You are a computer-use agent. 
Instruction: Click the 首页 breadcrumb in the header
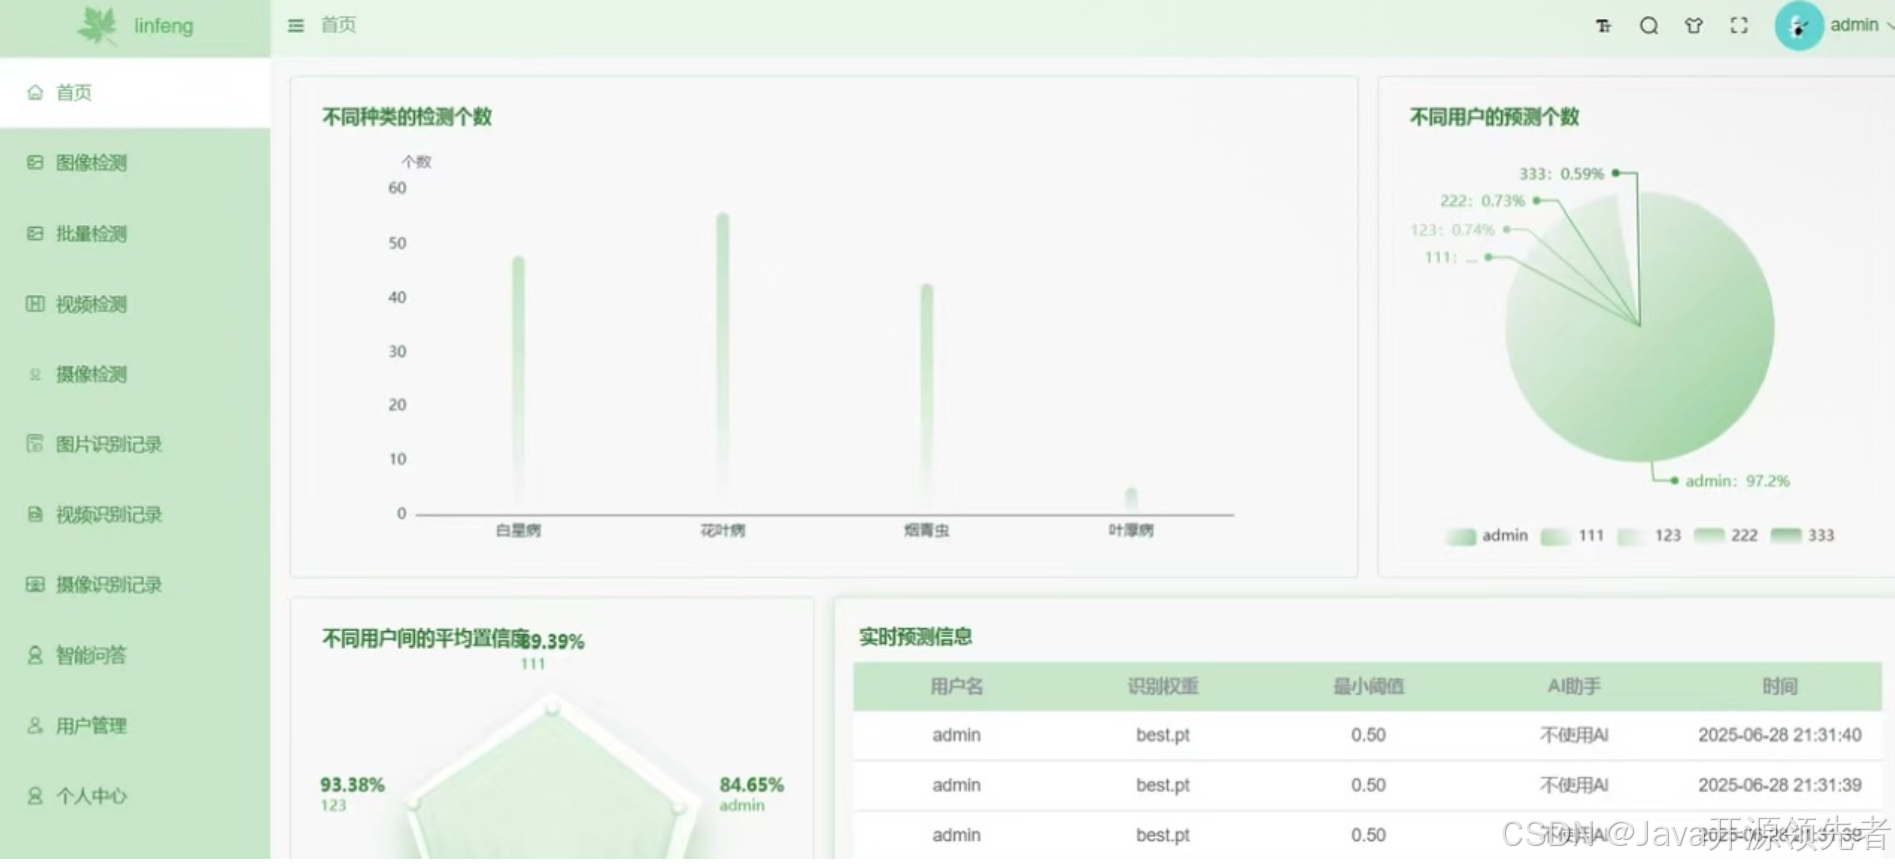[338, 25]
